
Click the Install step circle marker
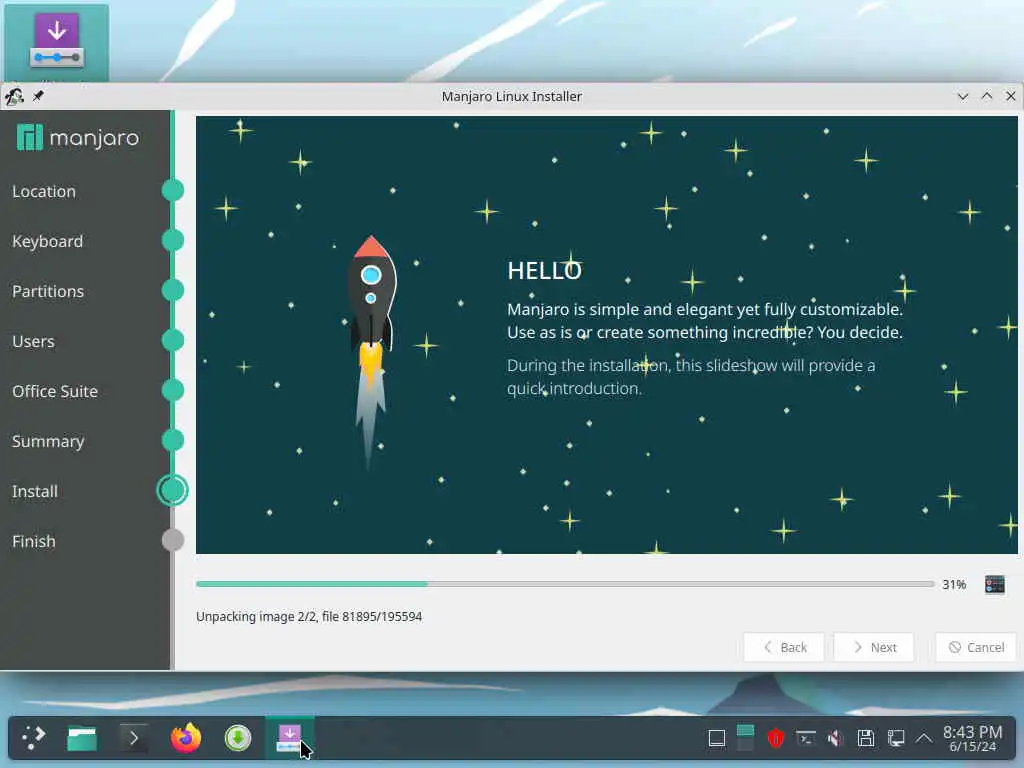pos(172,490)
